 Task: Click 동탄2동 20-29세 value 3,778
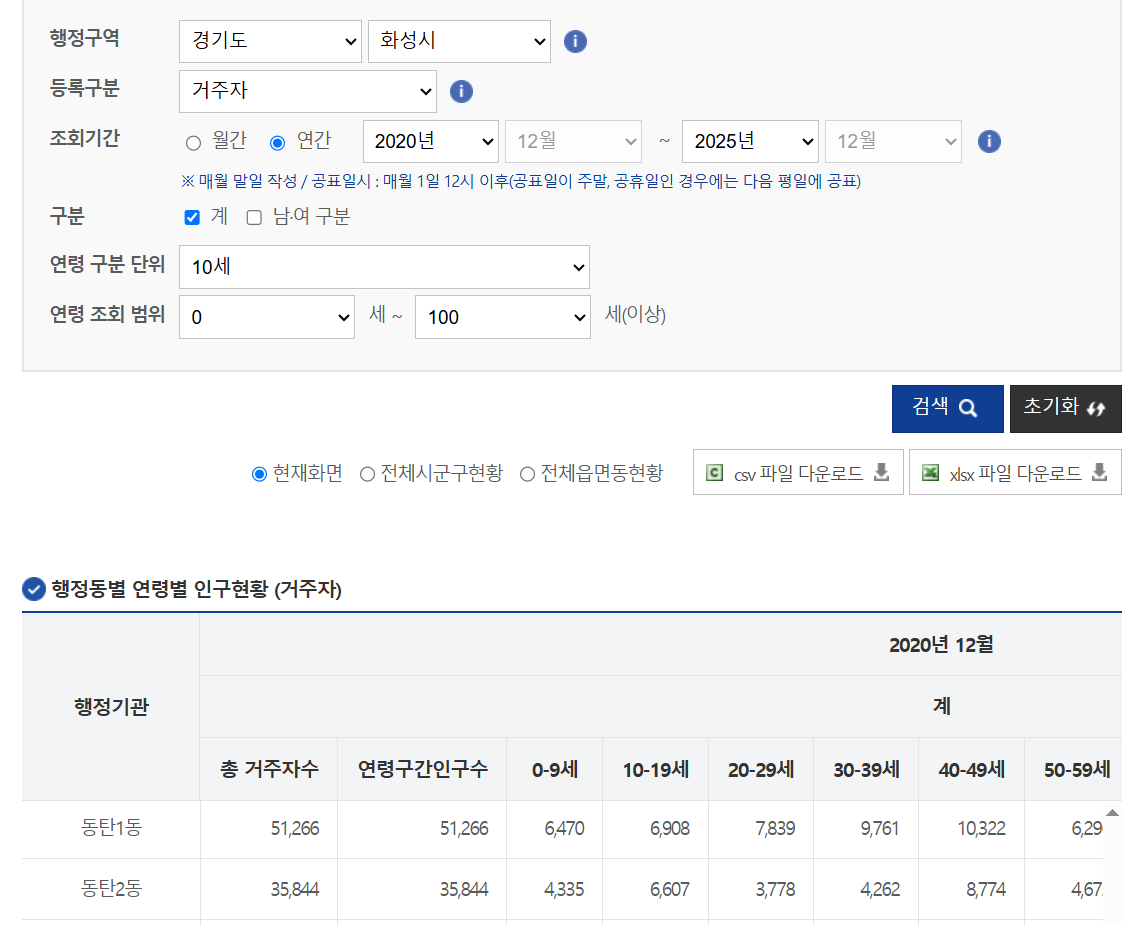(775, 890)
